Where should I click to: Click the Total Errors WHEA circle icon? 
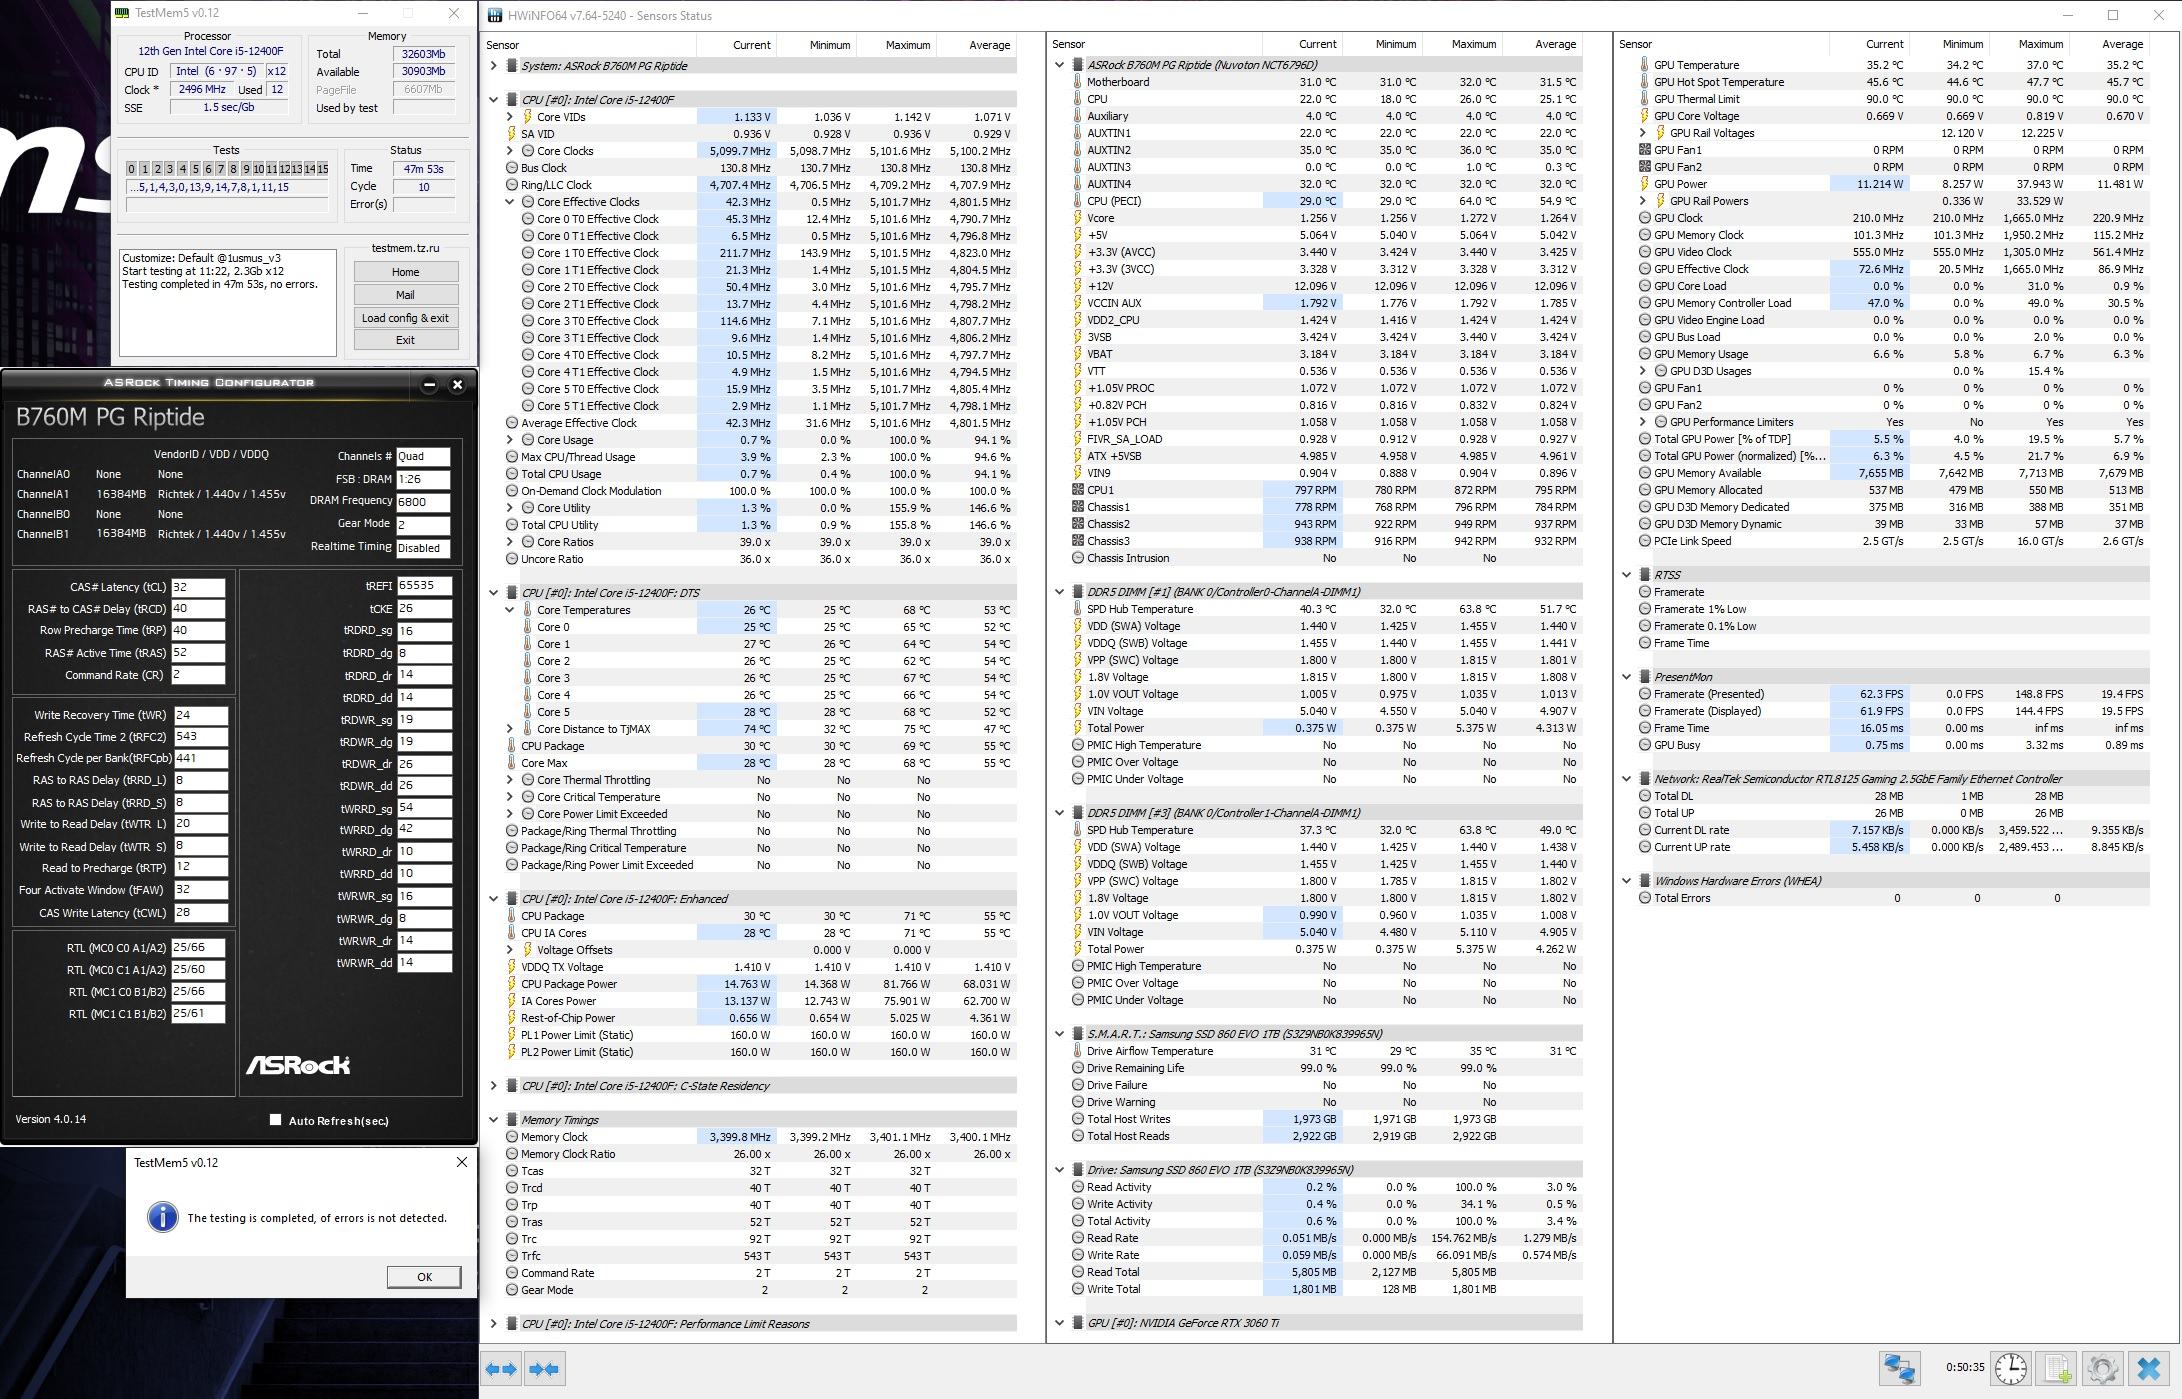click(1645, 898)
